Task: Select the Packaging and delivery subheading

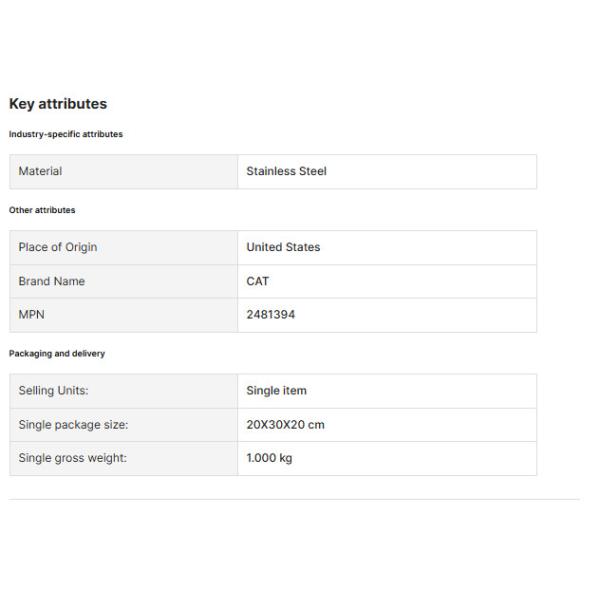Action: click(57, 353)
